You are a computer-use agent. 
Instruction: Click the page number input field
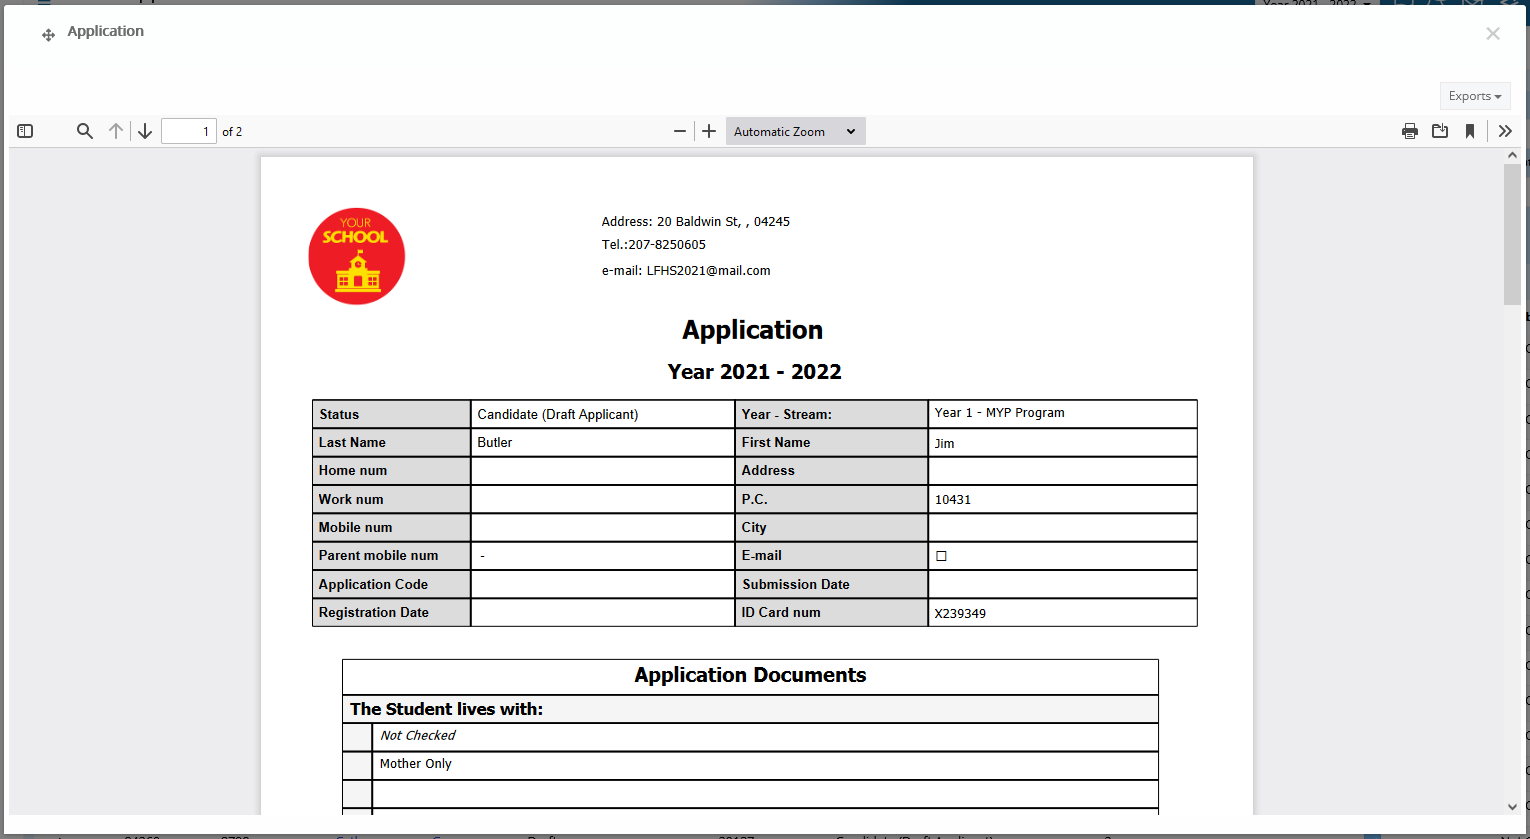click(x=189, y=131)
